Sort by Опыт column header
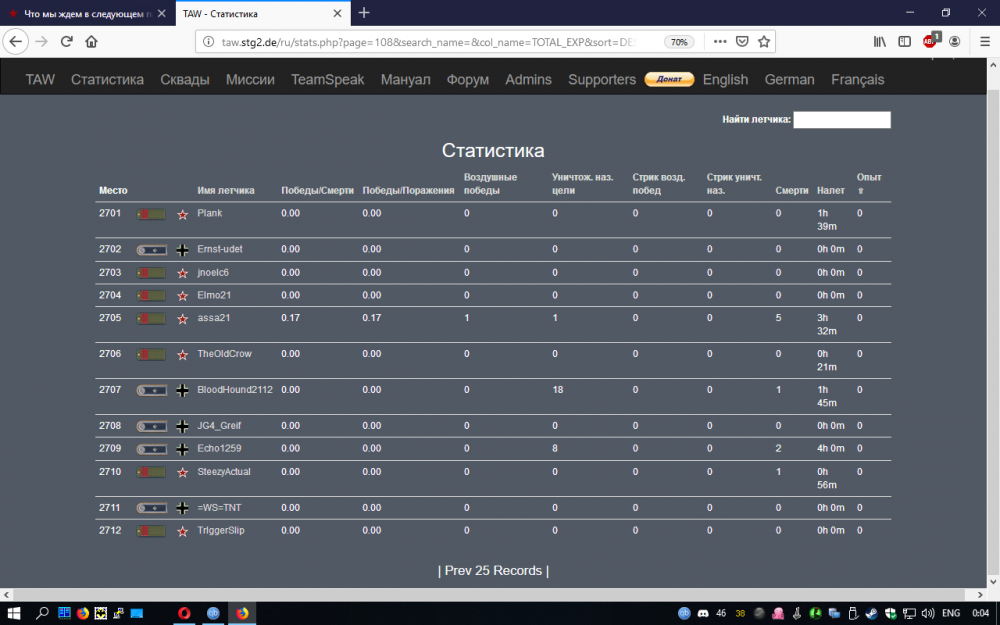 (869, 177)
